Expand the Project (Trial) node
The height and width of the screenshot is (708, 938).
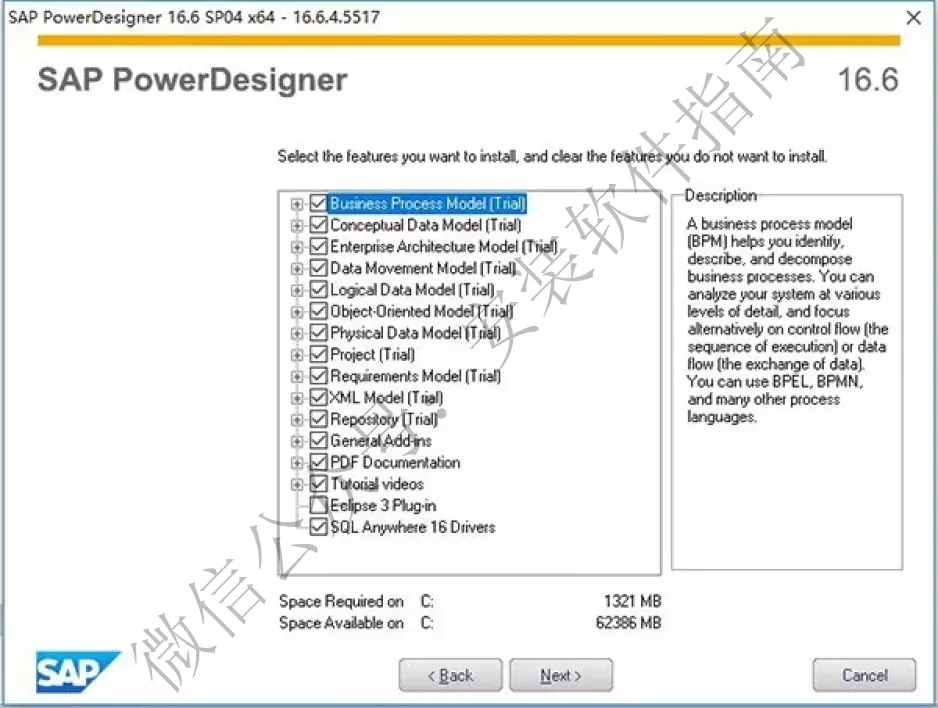pos(296,355)
